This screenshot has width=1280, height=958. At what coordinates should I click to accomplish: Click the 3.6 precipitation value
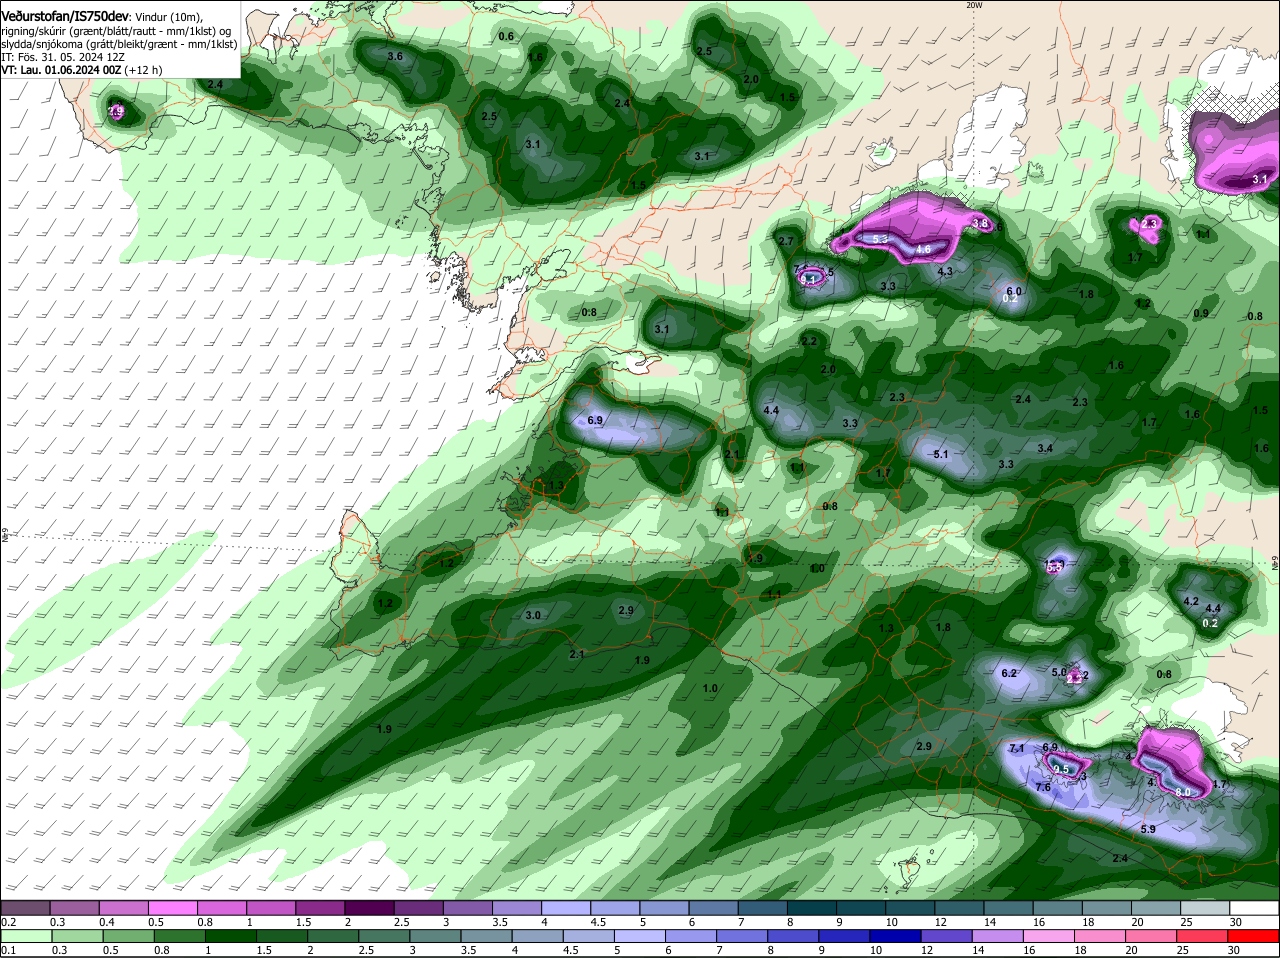pos(395,57)
